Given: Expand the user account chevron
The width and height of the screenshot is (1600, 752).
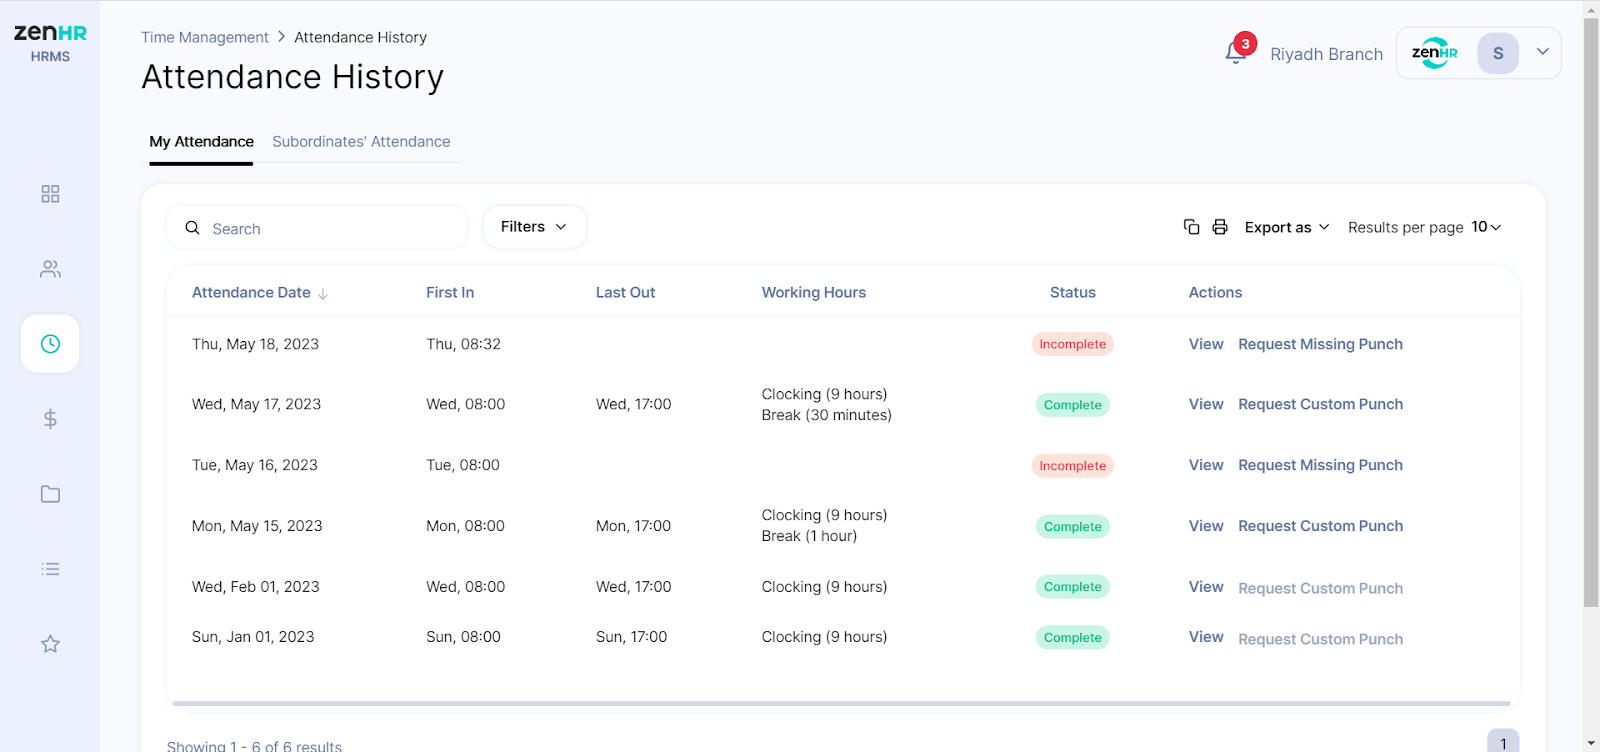Looking at the screenshot, I should pos(1543,52).
